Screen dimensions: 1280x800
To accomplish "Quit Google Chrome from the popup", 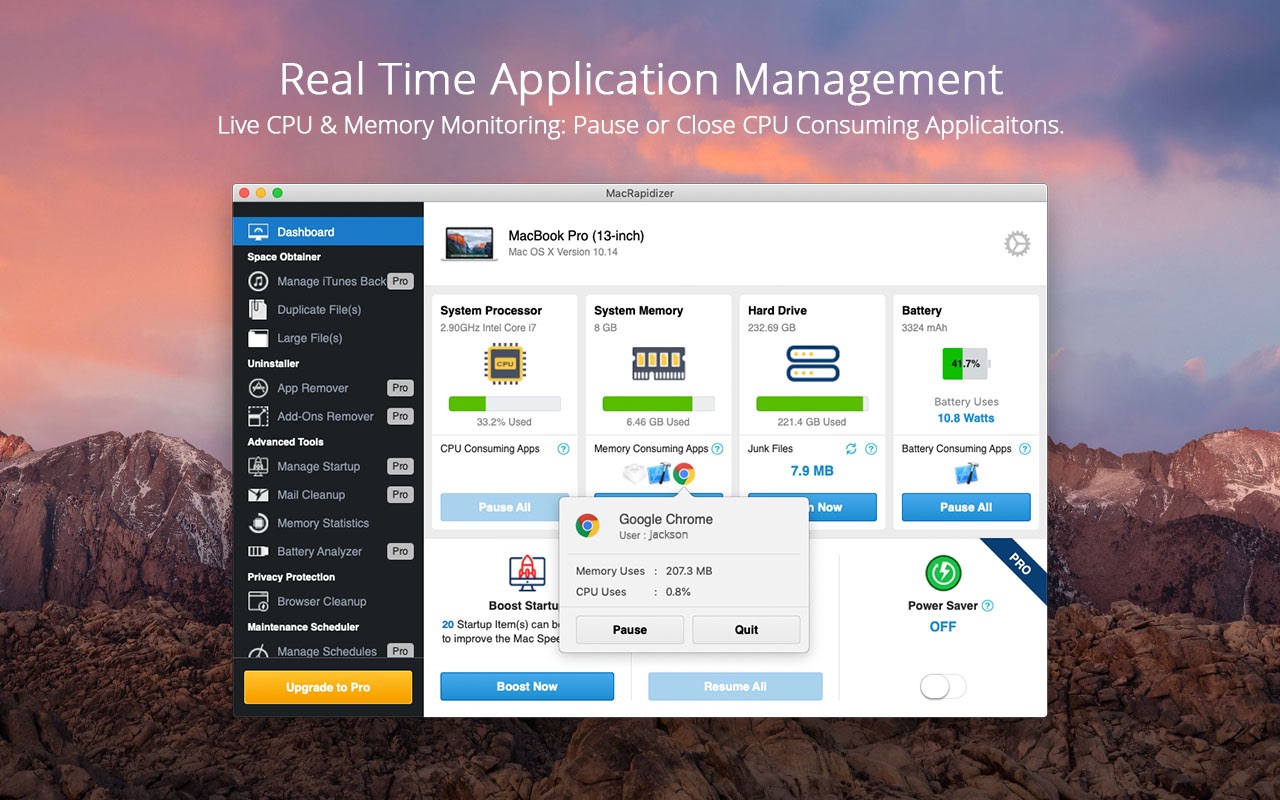I will (746, 630).
